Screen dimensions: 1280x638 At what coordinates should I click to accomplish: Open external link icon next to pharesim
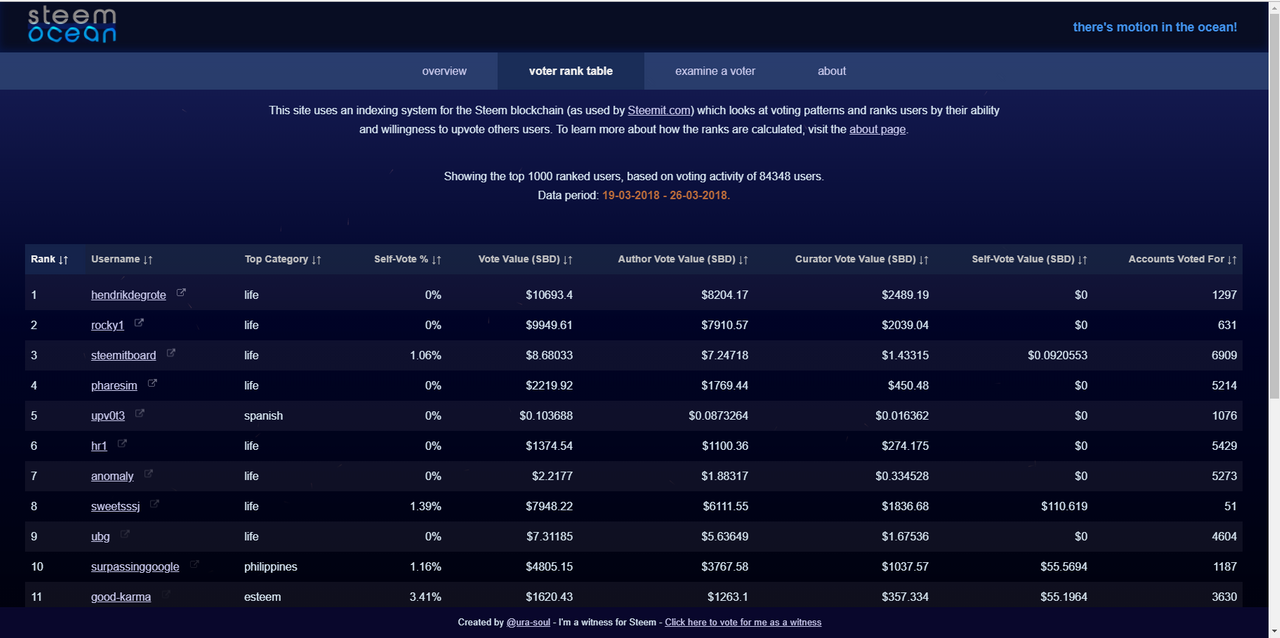coord(152,383)
